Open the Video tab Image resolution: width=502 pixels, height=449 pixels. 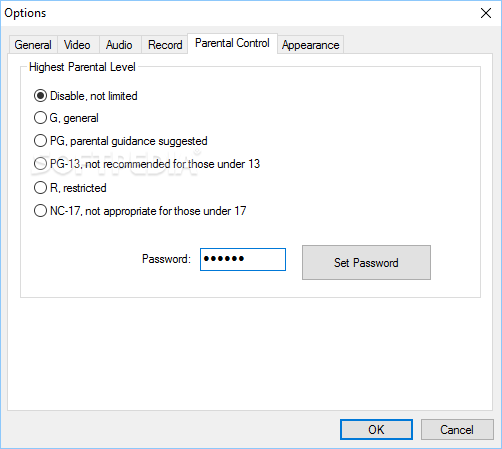coord(77,45)
